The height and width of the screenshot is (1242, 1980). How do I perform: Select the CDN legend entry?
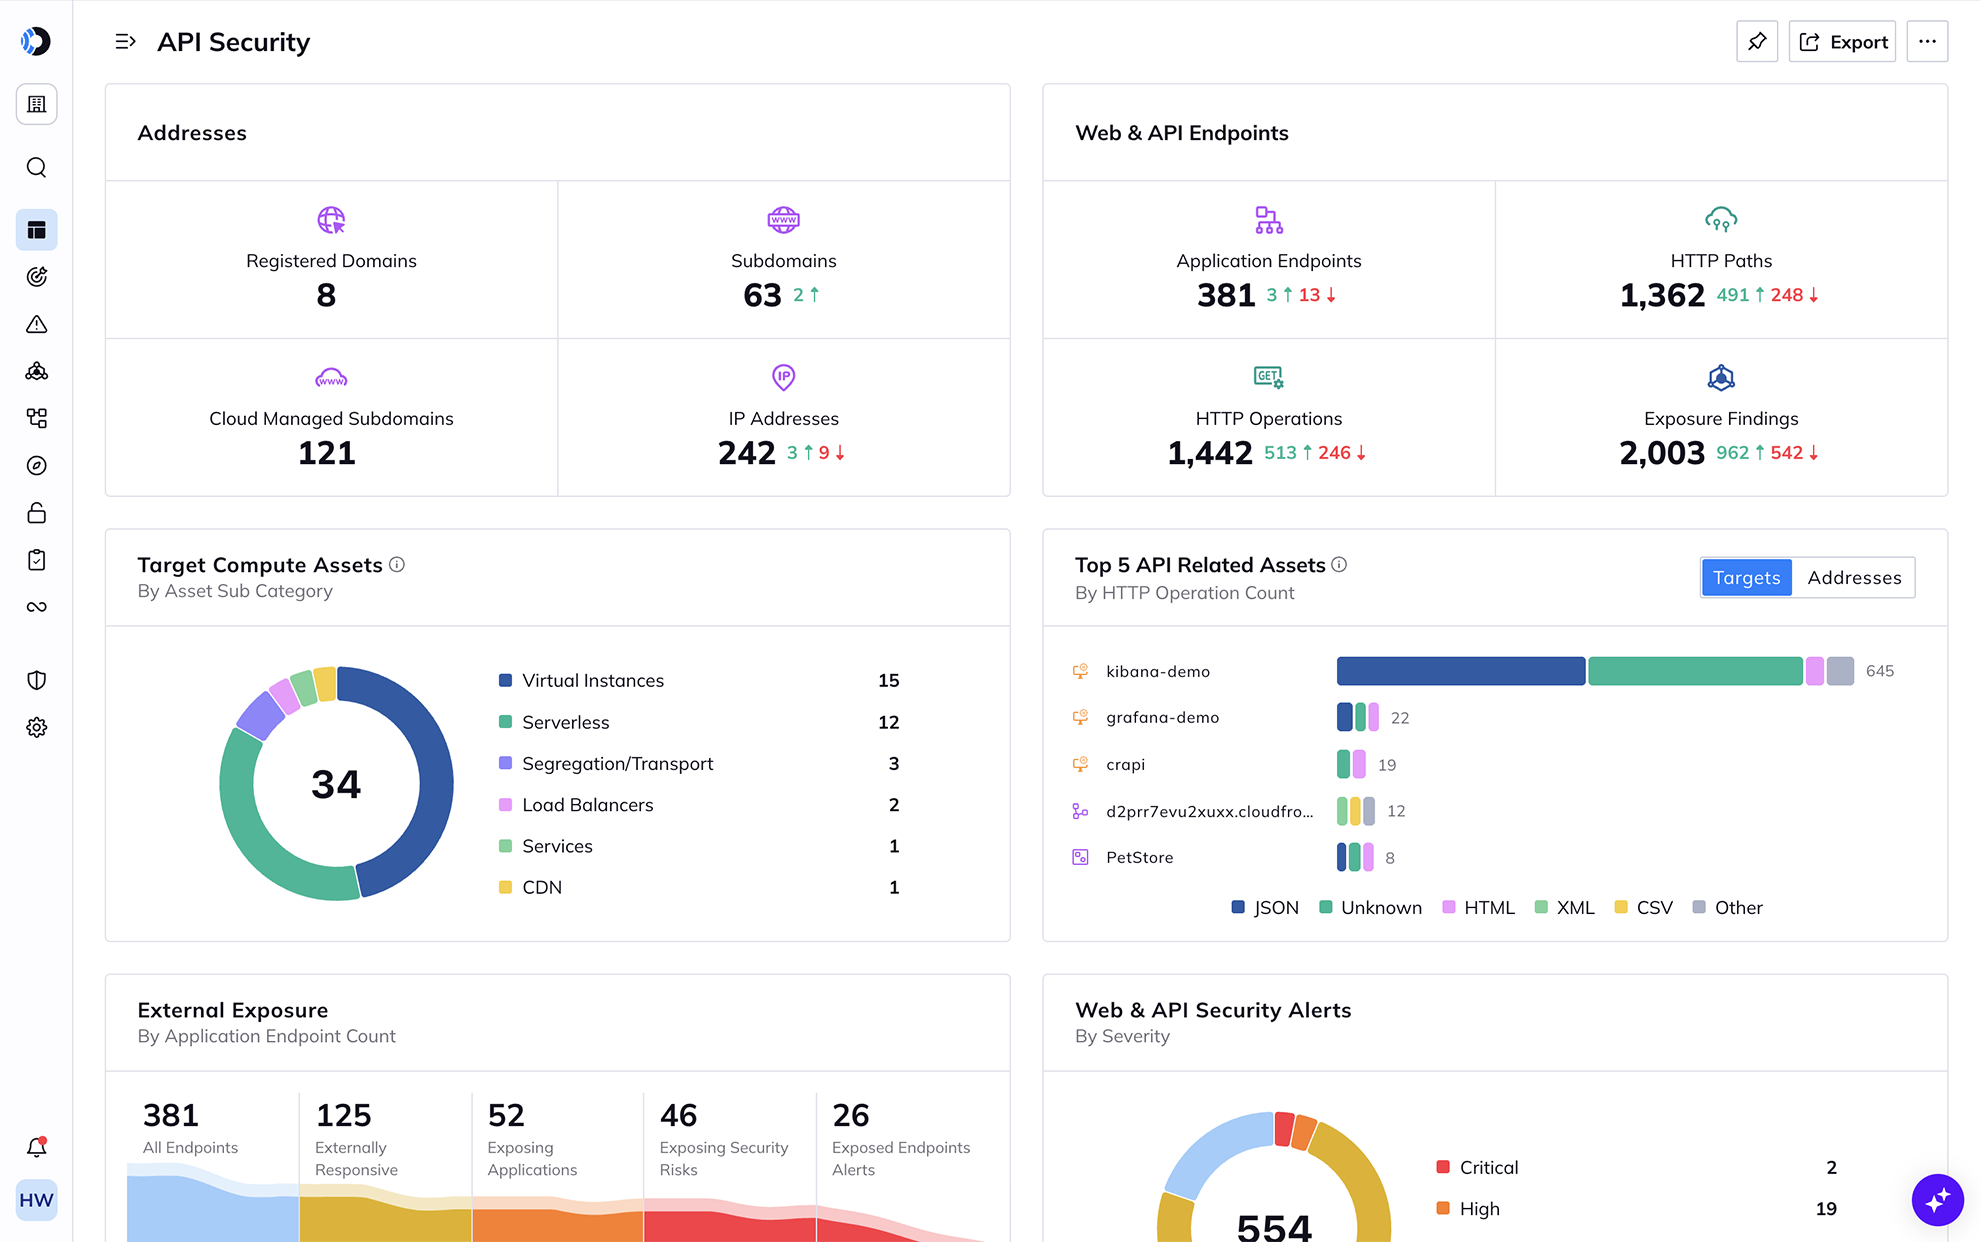coord(699,887)
